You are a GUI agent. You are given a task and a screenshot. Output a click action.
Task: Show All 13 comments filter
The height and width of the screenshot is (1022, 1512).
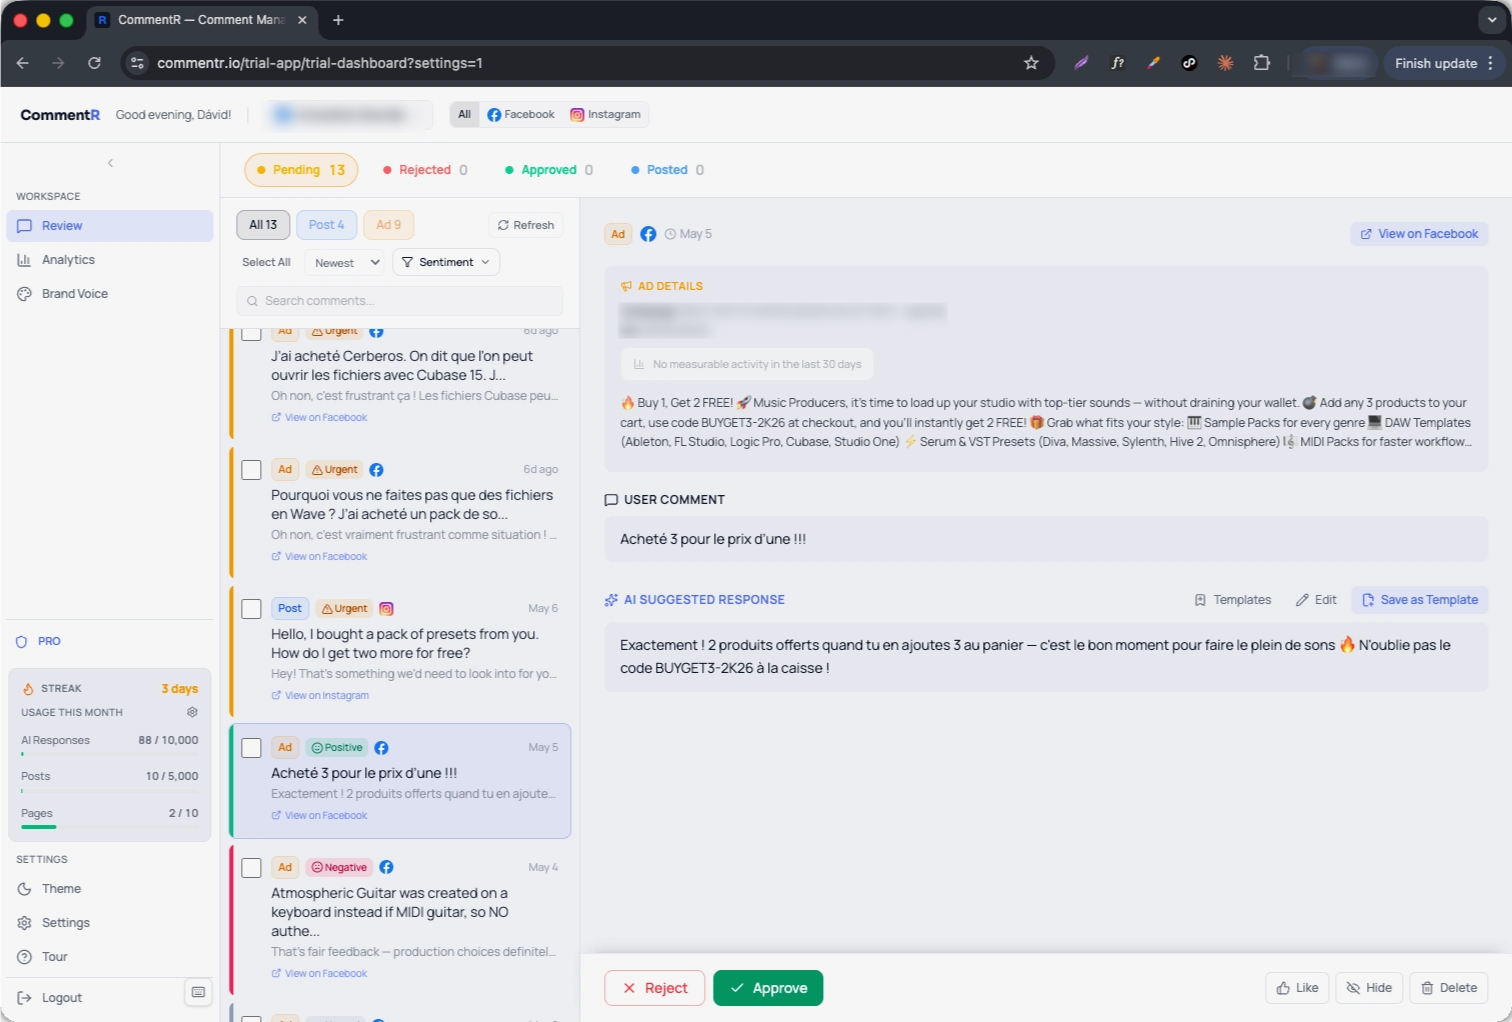(x=263, y=225)
